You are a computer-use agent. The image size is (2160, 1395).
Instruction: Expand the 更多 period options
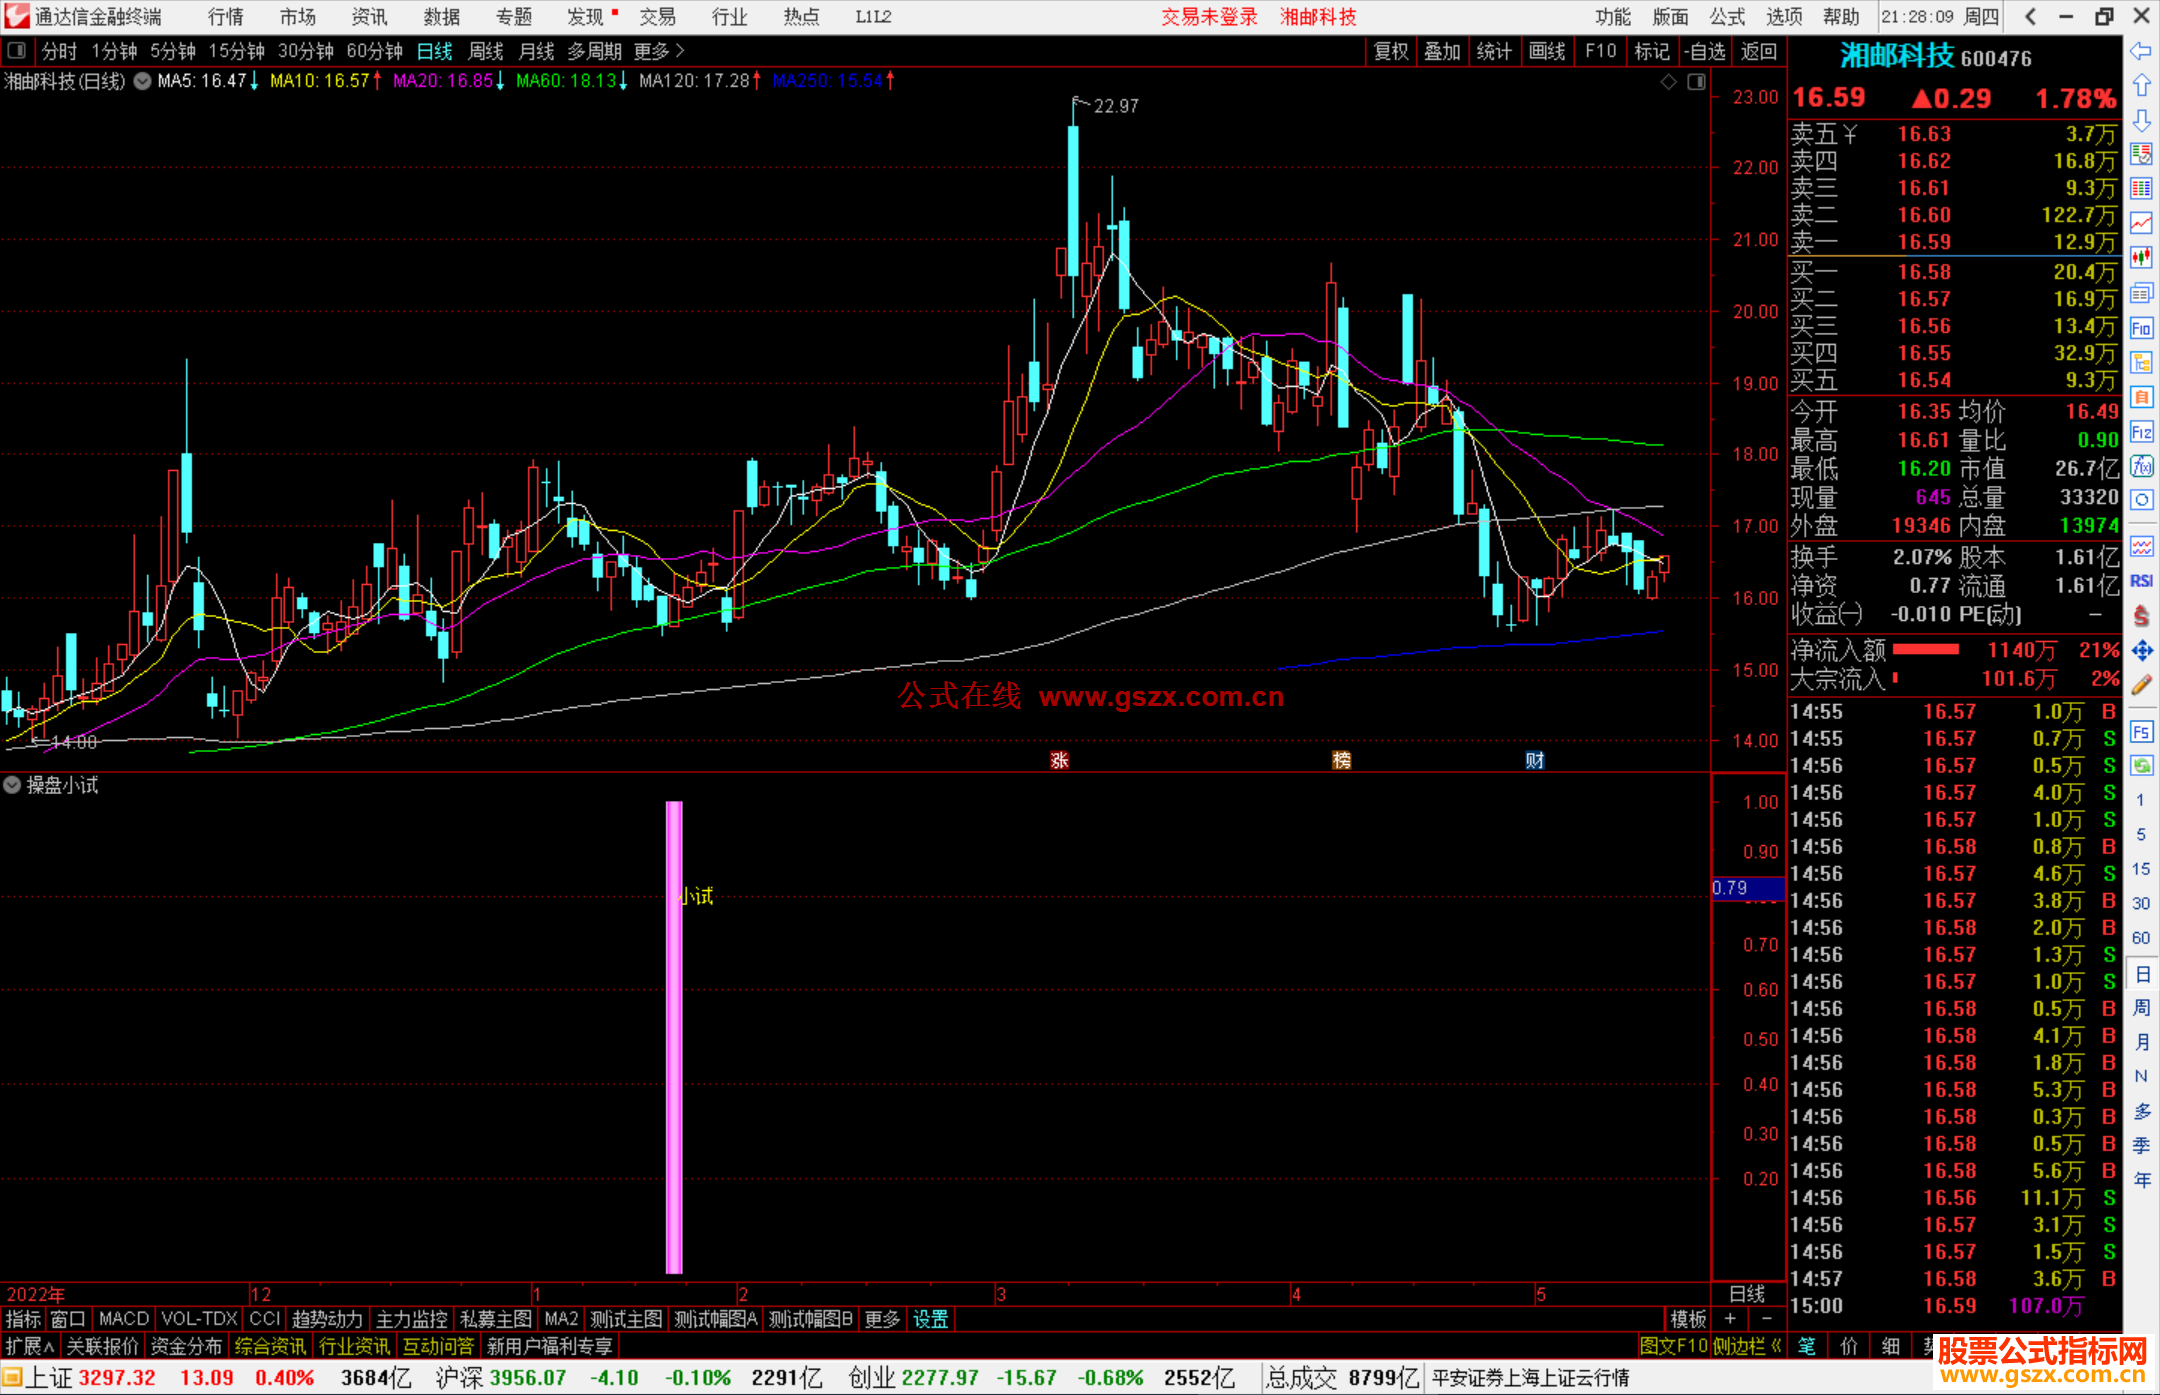[658, 51]
